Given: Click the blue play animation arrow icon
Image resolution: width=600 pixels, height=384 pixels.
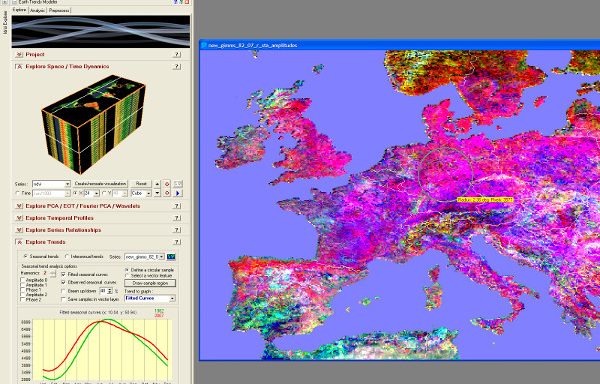Looking at the screenshot, I should tap(178, 194).
